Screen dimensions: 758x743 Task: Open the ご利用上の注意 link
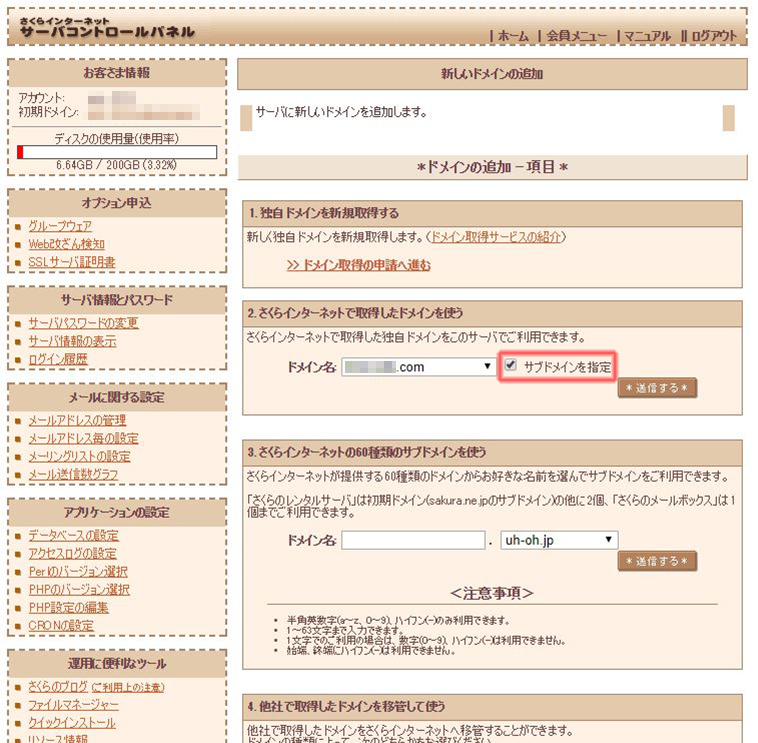click(x=128, y=687)
